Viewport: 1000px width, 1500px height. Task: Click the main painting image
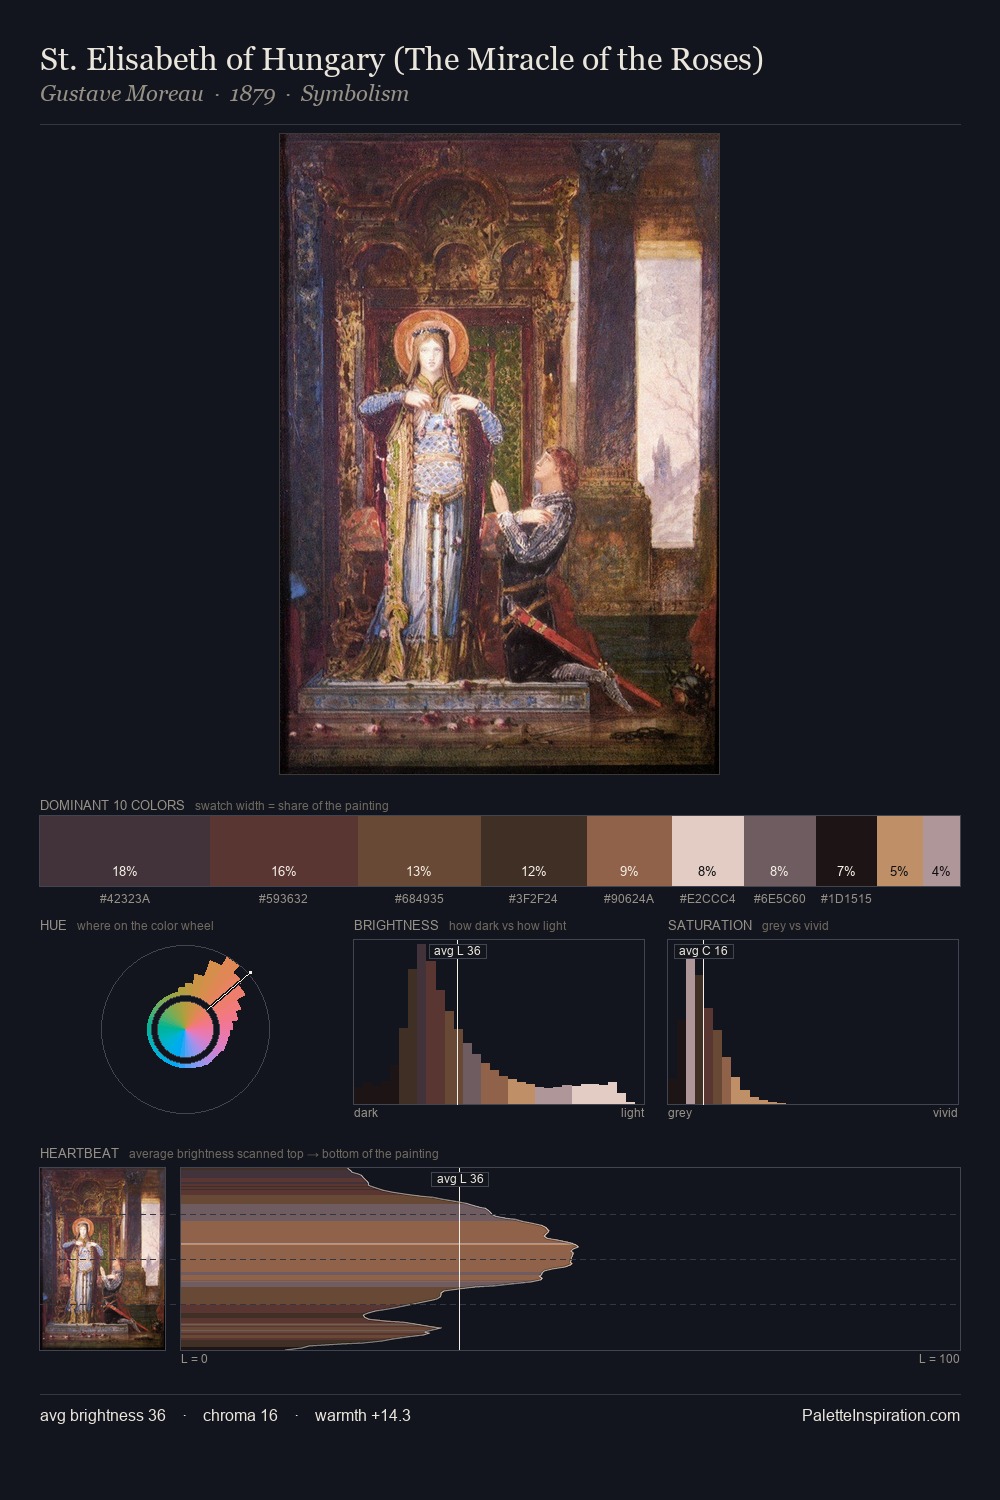(499, 454)
